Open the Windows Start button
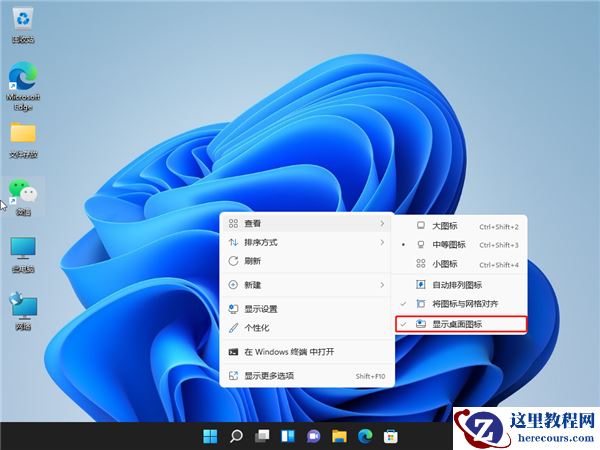This screenshot has height=450, width=600. tap(210, 436)
